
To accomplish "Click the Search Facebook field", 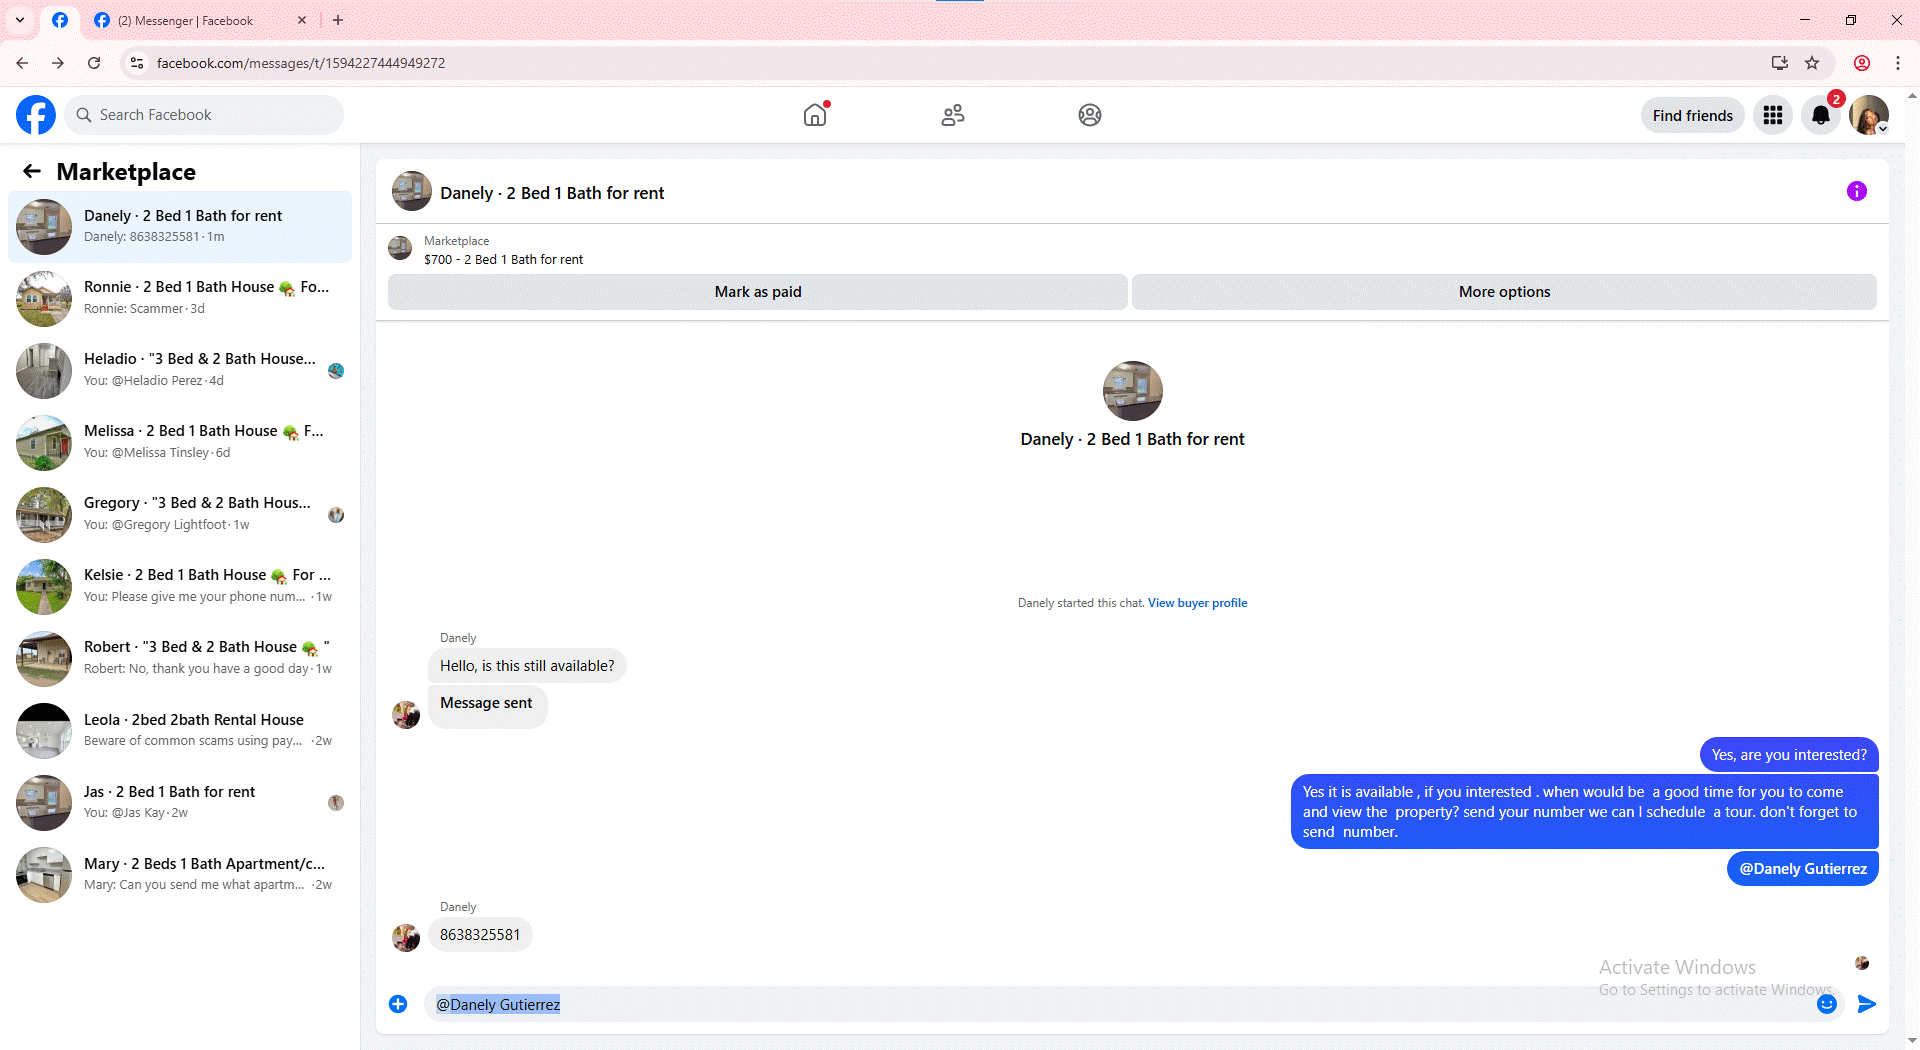I will tap(204, 115).
